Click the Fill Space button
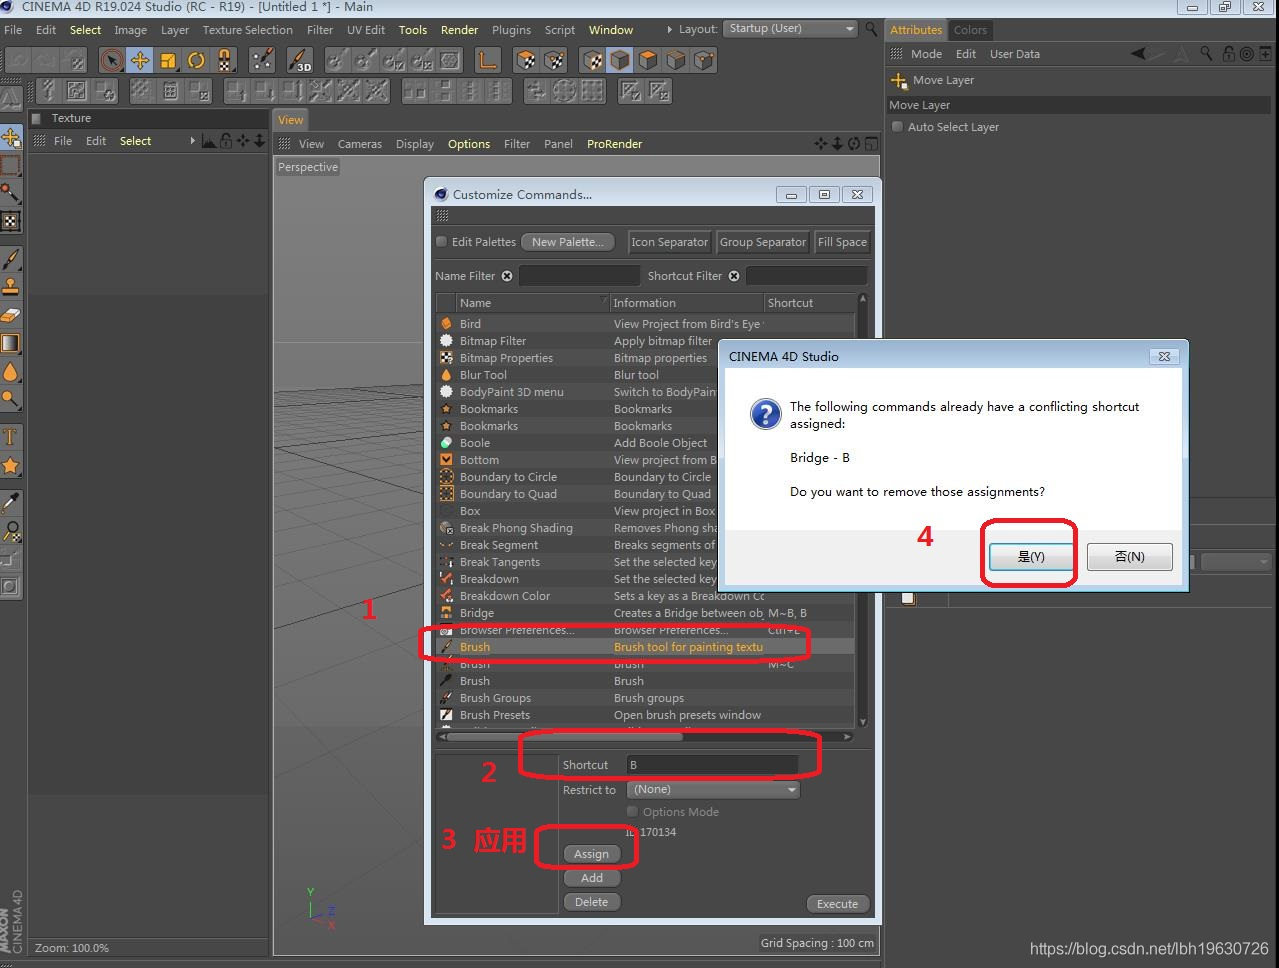This screenshot has height=968, width=1279. pyautogui.click(x=842, y=242)
